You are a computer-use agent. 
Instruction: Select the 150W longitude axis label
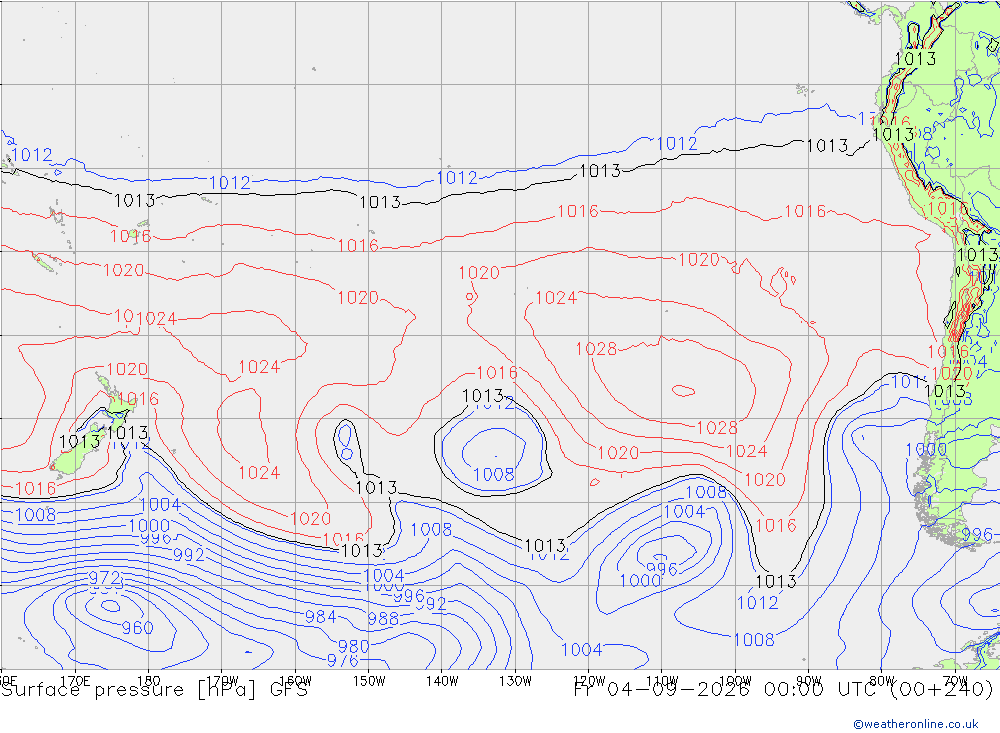[x=369, y=681]
